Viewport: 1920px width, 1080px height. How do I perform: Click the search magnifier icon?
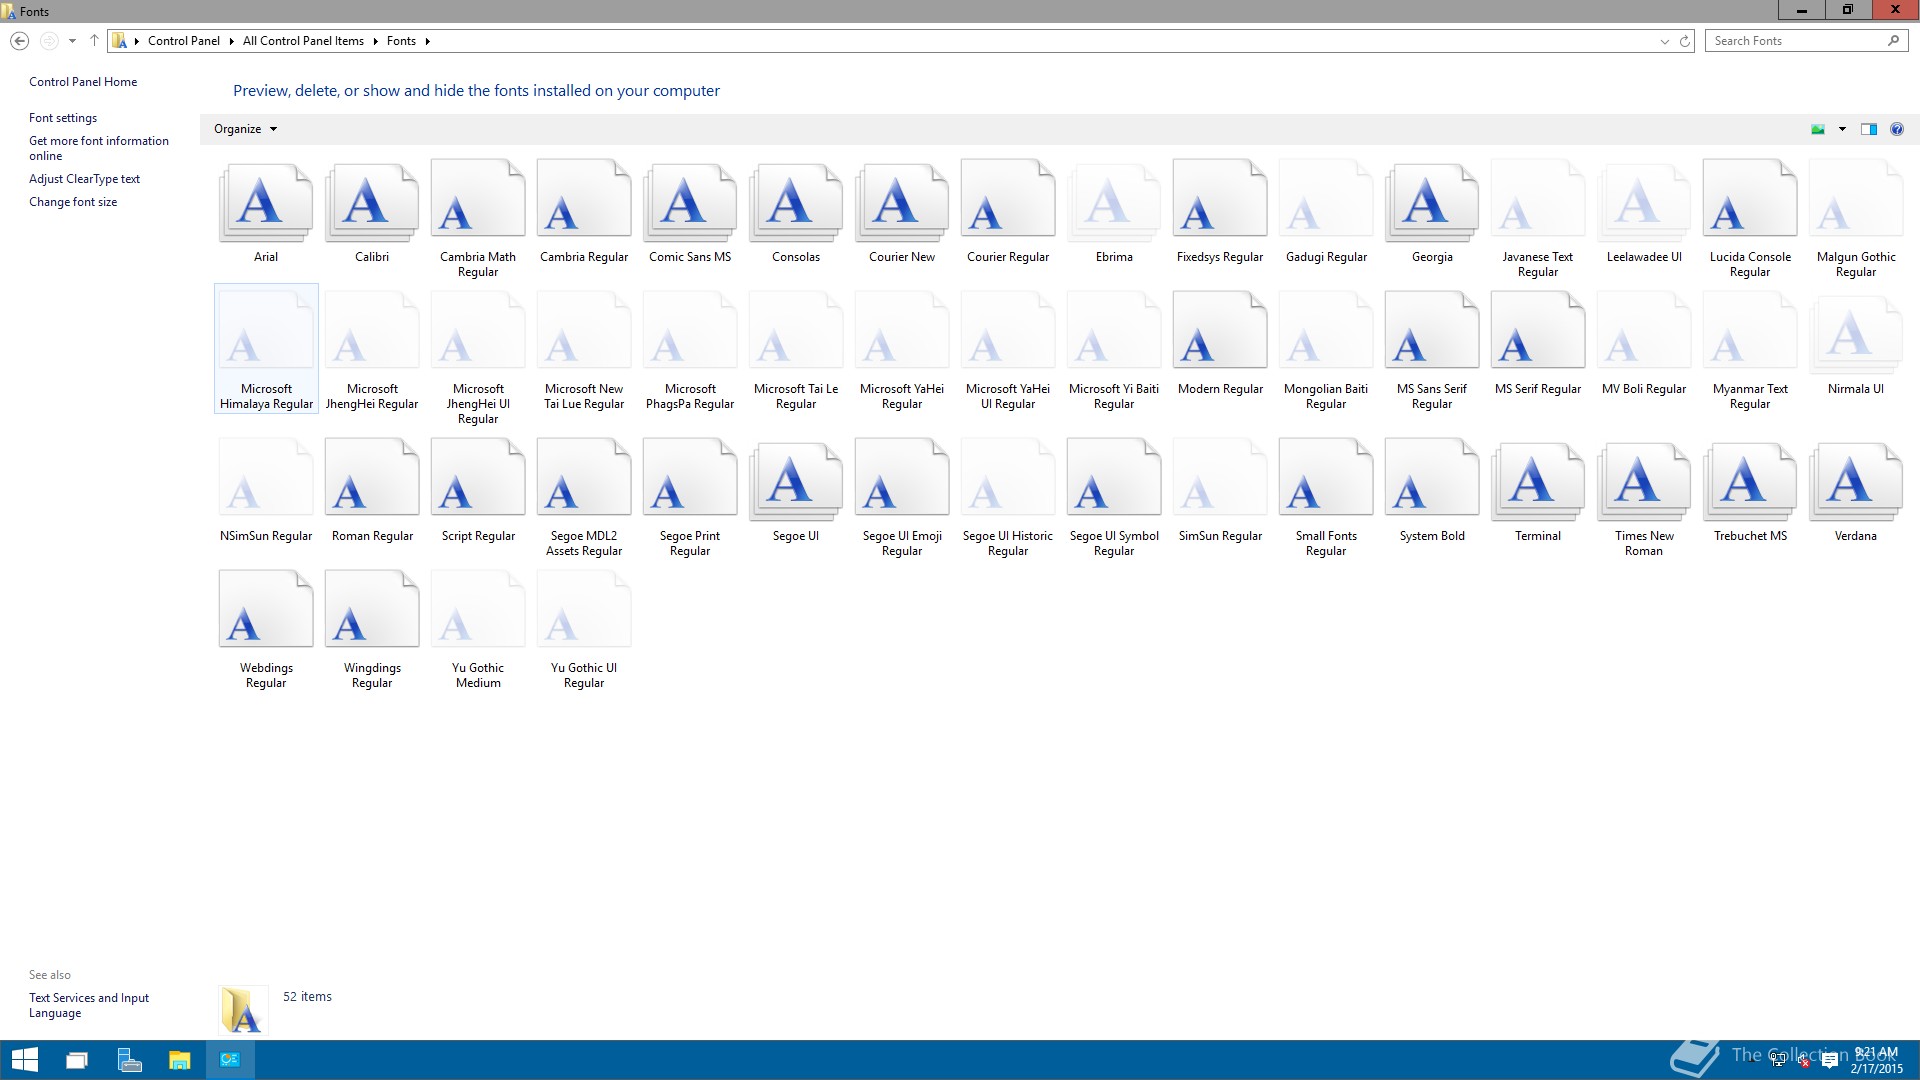(x=1893, y=41)
